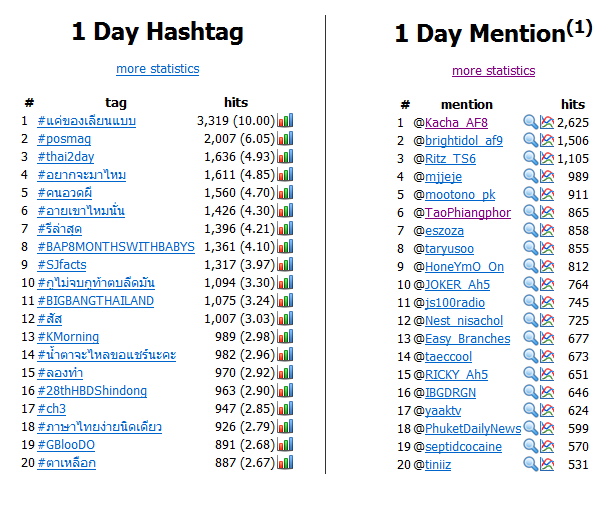The width and height of the screenshot is (613, 506).
Task: Visit @TaoPhiangphor mention link
Action: click(468, 212)
